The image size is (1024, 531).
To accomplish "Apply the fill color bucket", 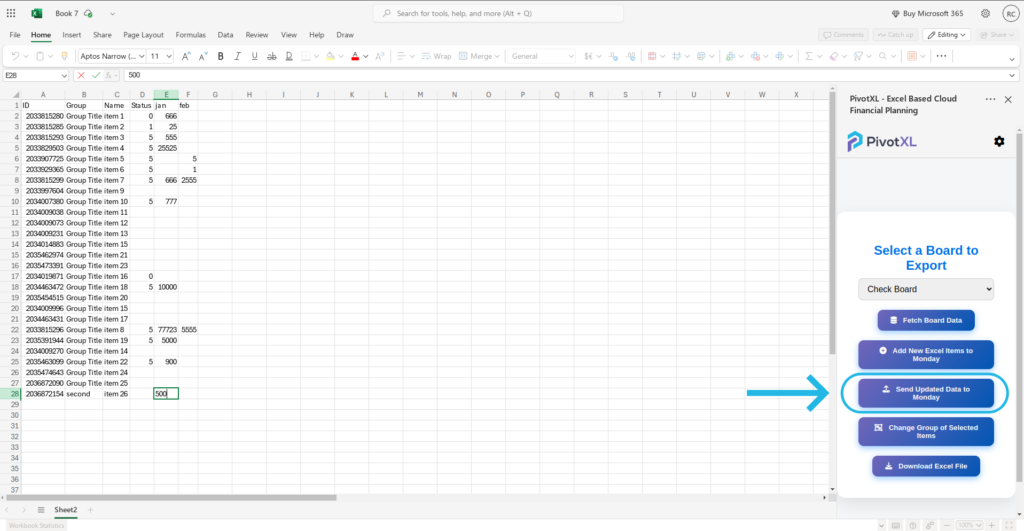I will coord(330,56).
